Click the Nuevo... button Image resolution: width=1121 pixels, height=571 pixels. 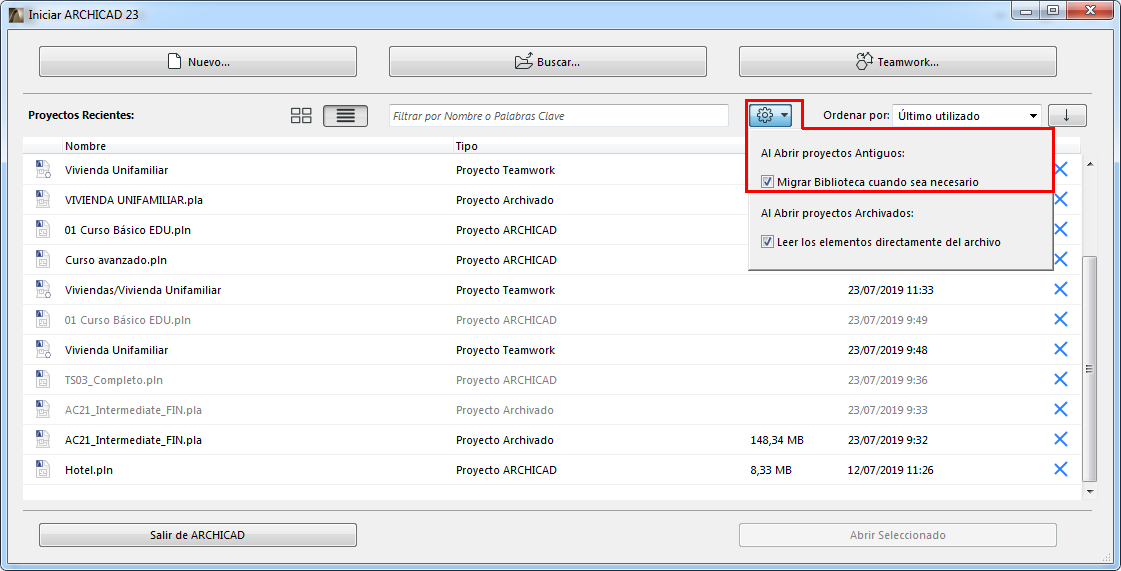click(198, 61)
